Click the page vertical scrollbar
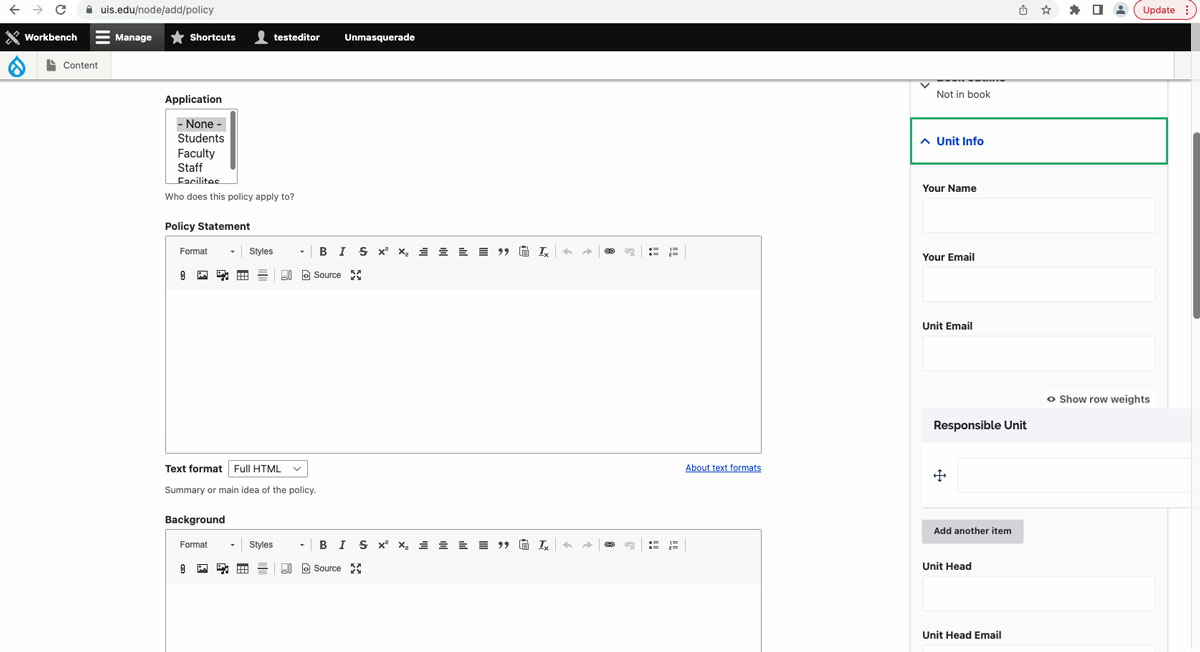 1196,225
